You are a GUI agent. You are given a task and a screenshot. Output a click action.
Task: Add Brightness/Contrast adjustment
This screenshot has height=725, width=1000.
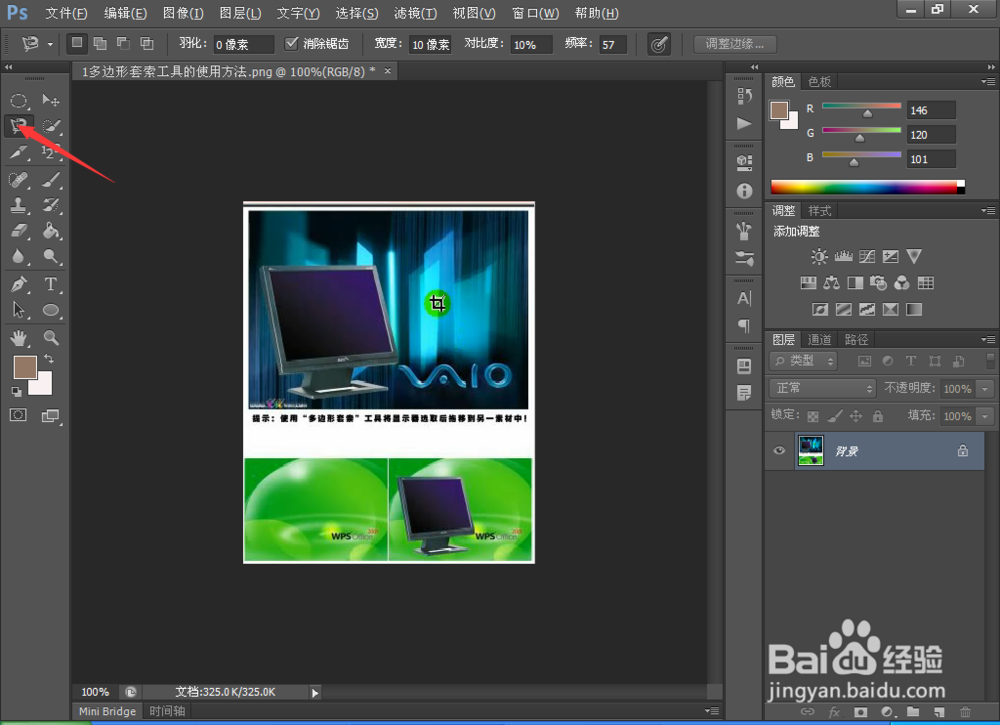pyautogui.click(x=819, y=256)
